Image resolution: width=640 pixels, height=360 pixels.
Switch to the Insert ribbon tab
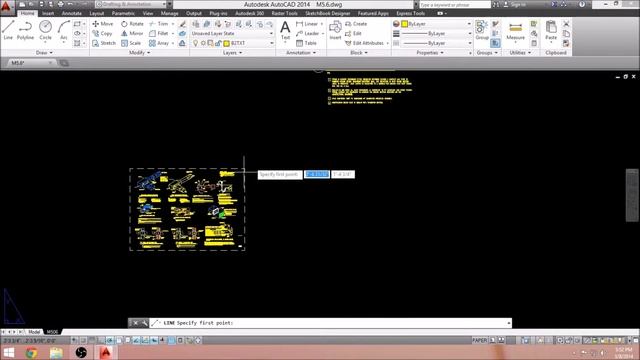[48, 13]
